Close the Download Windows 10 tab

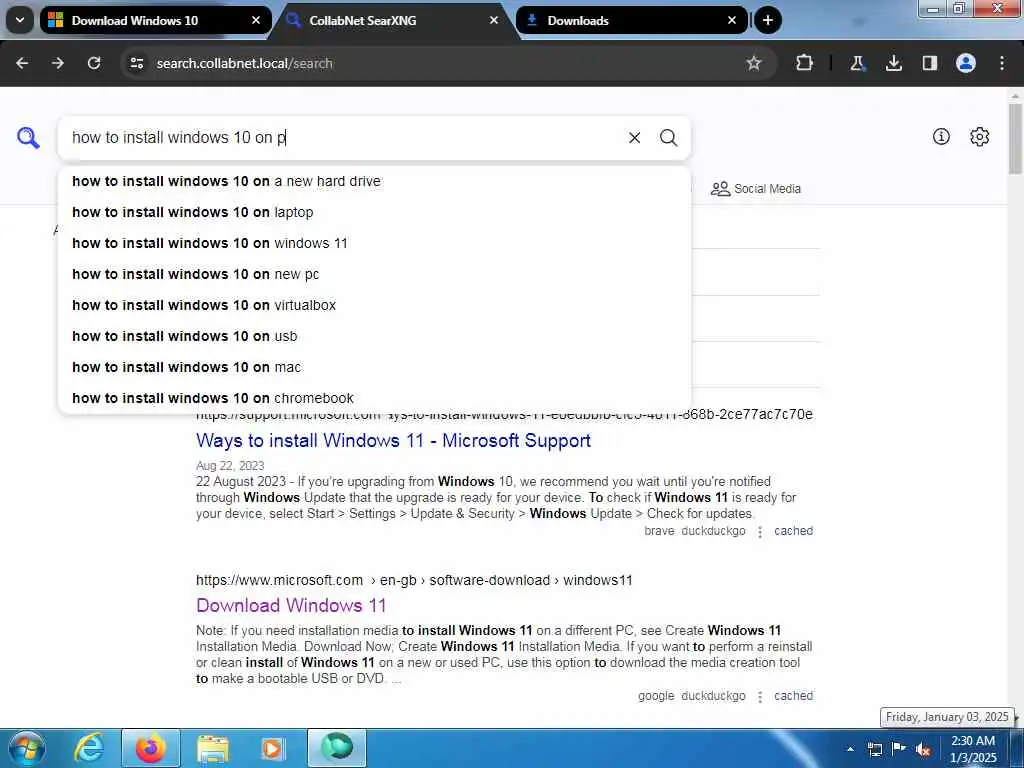coord(256,20)
